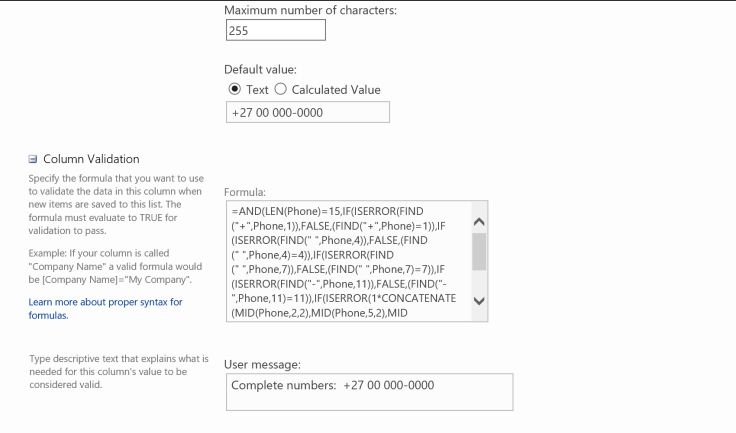Click the User message text box
Viewport: 736px width, 433px height.
click(x=369, y=392)
